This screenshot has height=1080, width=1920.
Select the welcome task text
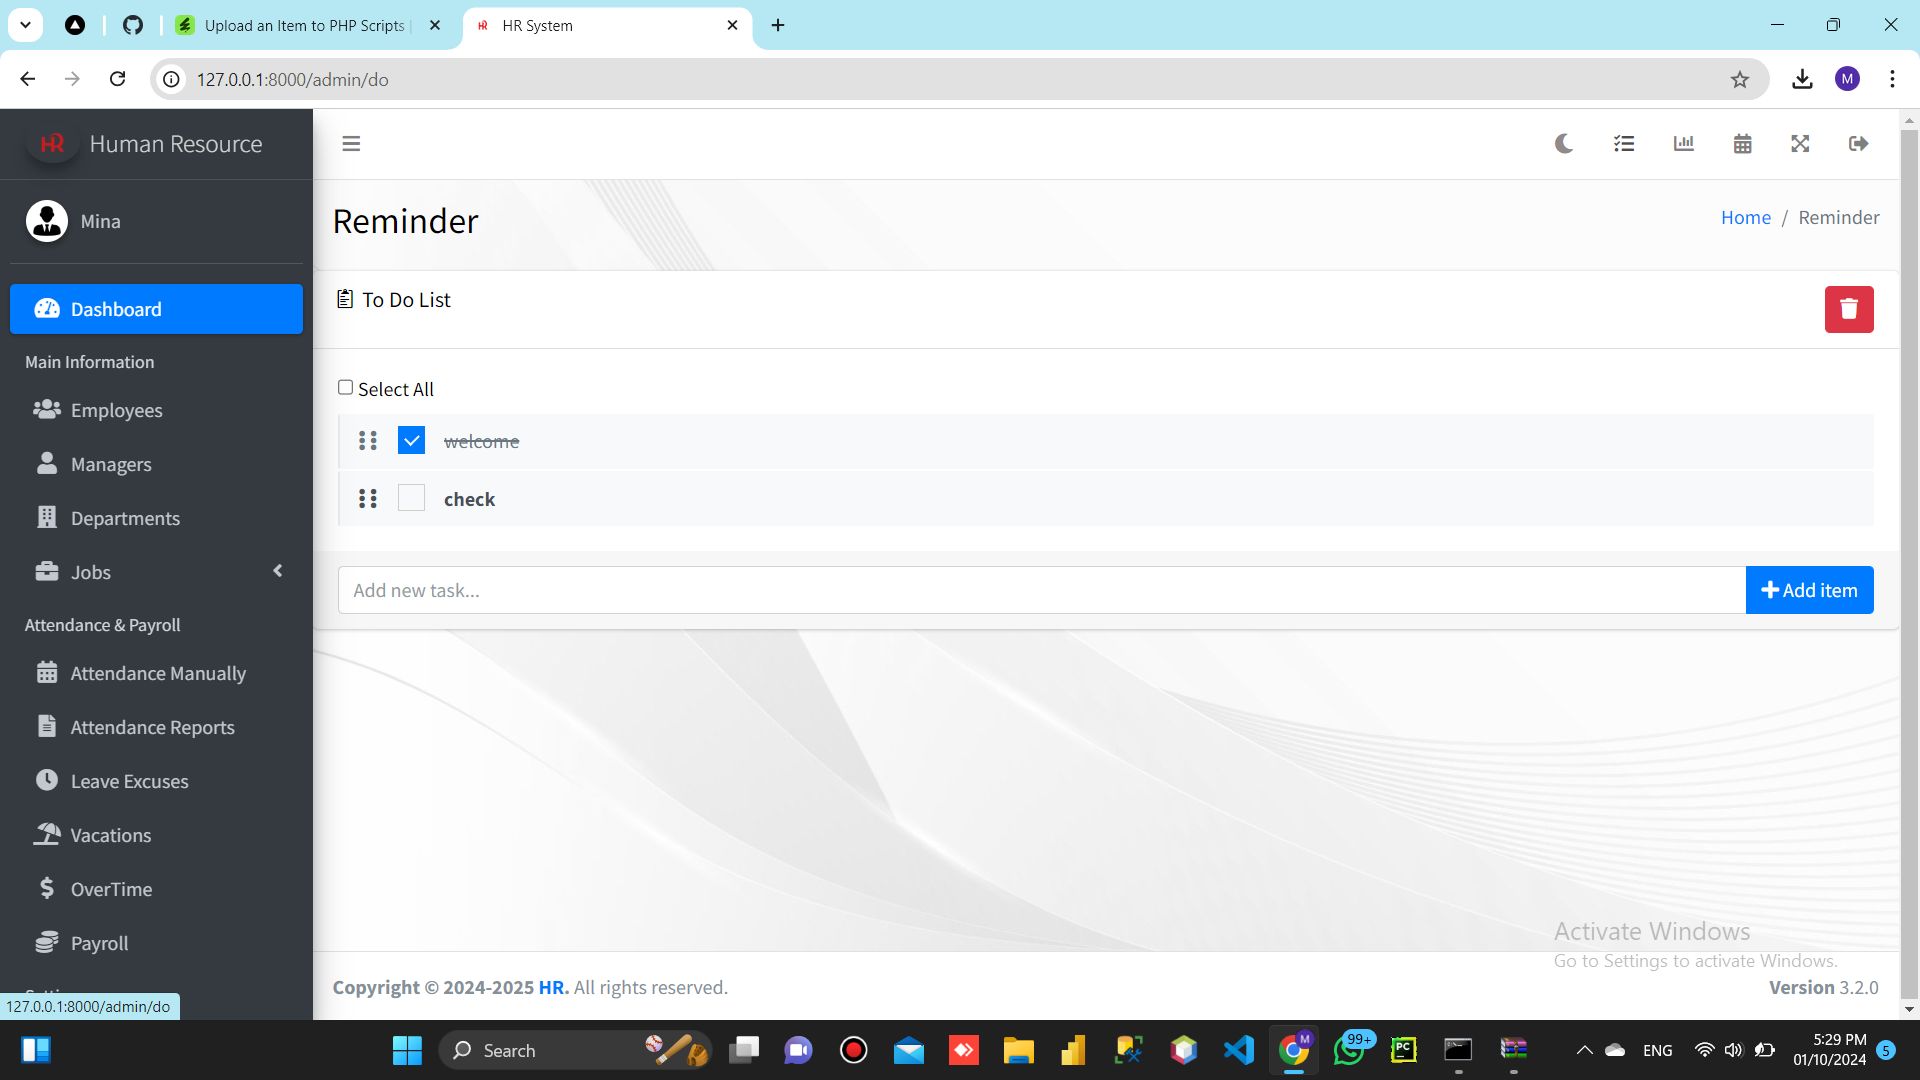[481, 441]
